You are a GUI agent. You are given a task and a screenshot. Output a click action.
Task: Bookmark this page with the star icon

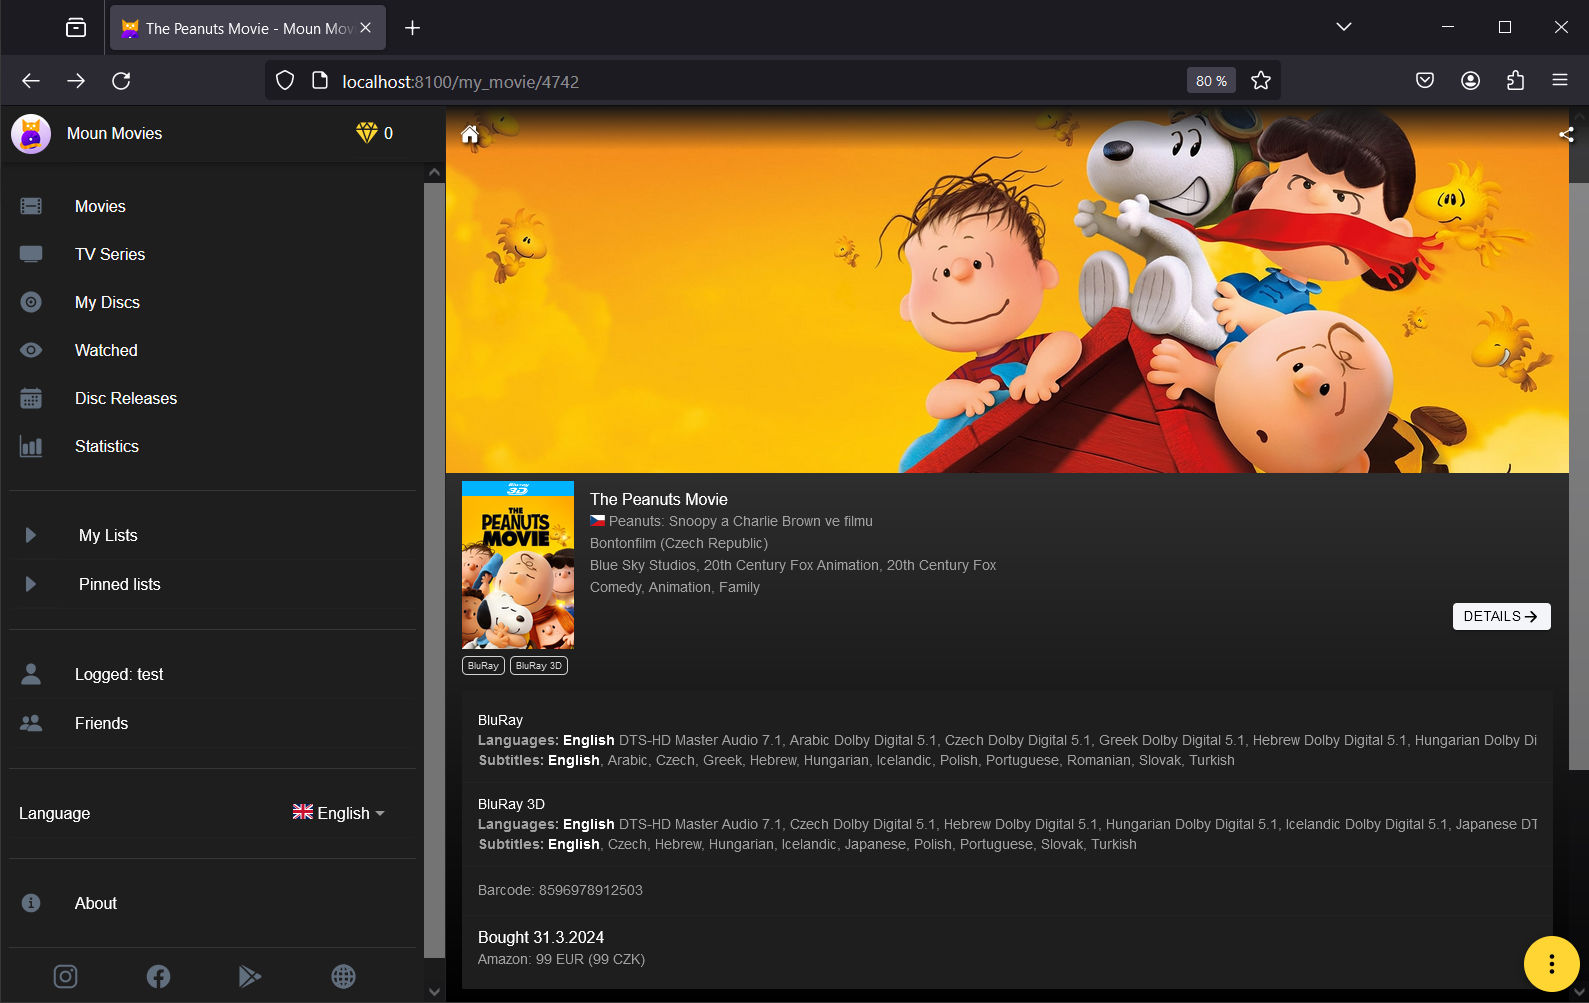[1261, 81]
